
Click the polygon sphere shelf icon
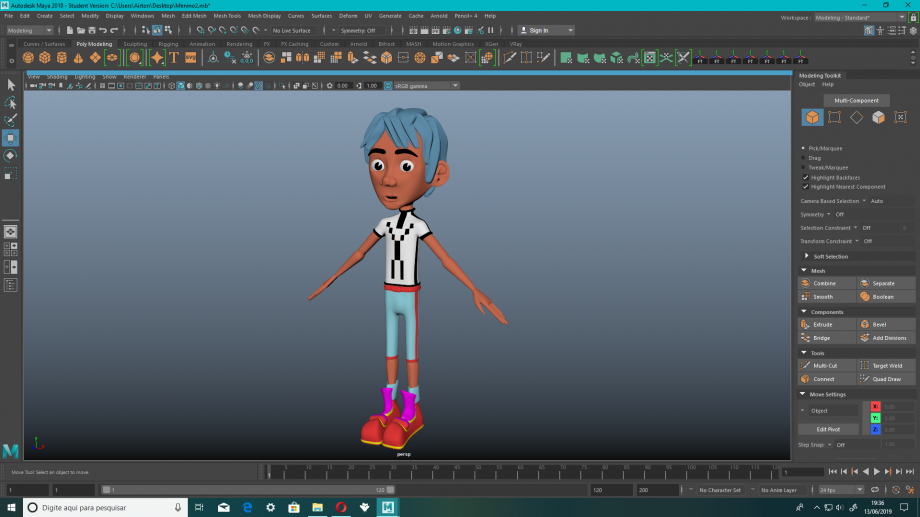[29, 58]
